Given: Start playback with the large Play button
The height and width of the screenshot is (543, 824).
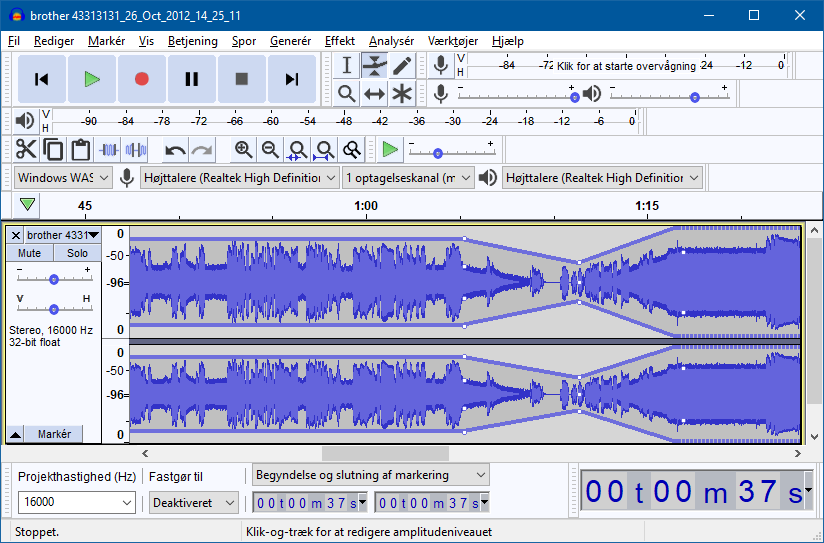Looking at the screenshot, I should (92, 79).
